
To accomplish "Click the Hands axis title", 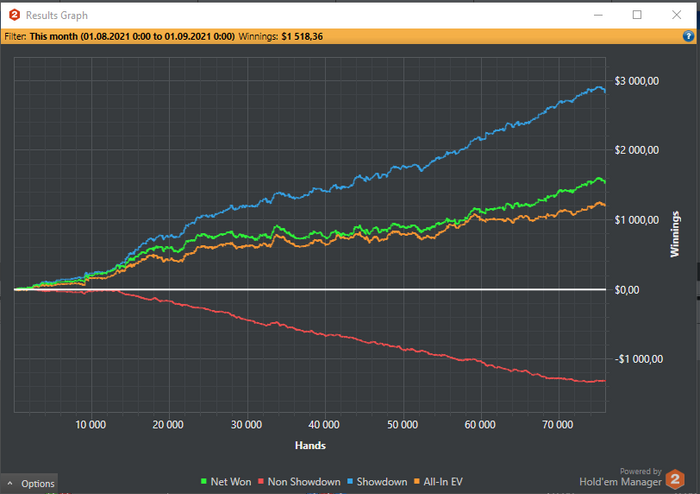I will coord(310,445).
